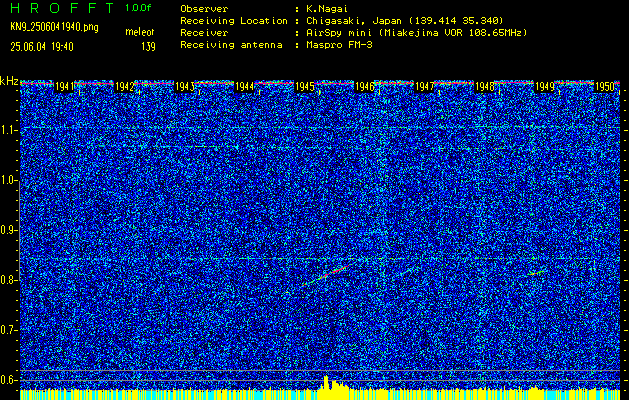
Task: Click the 1947 time marker
Action: (424, 87)
